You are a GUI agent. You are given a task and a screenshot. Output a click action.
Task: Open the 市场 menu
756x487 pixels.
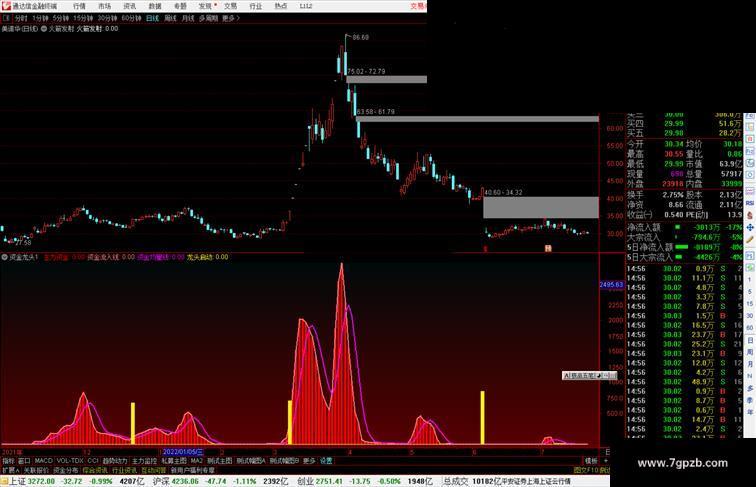click(x=104, y=6)
